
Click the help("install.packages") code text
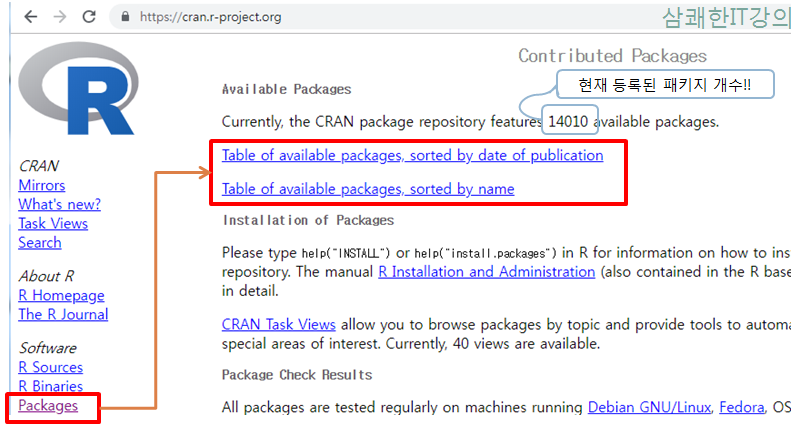coord(485,253)
